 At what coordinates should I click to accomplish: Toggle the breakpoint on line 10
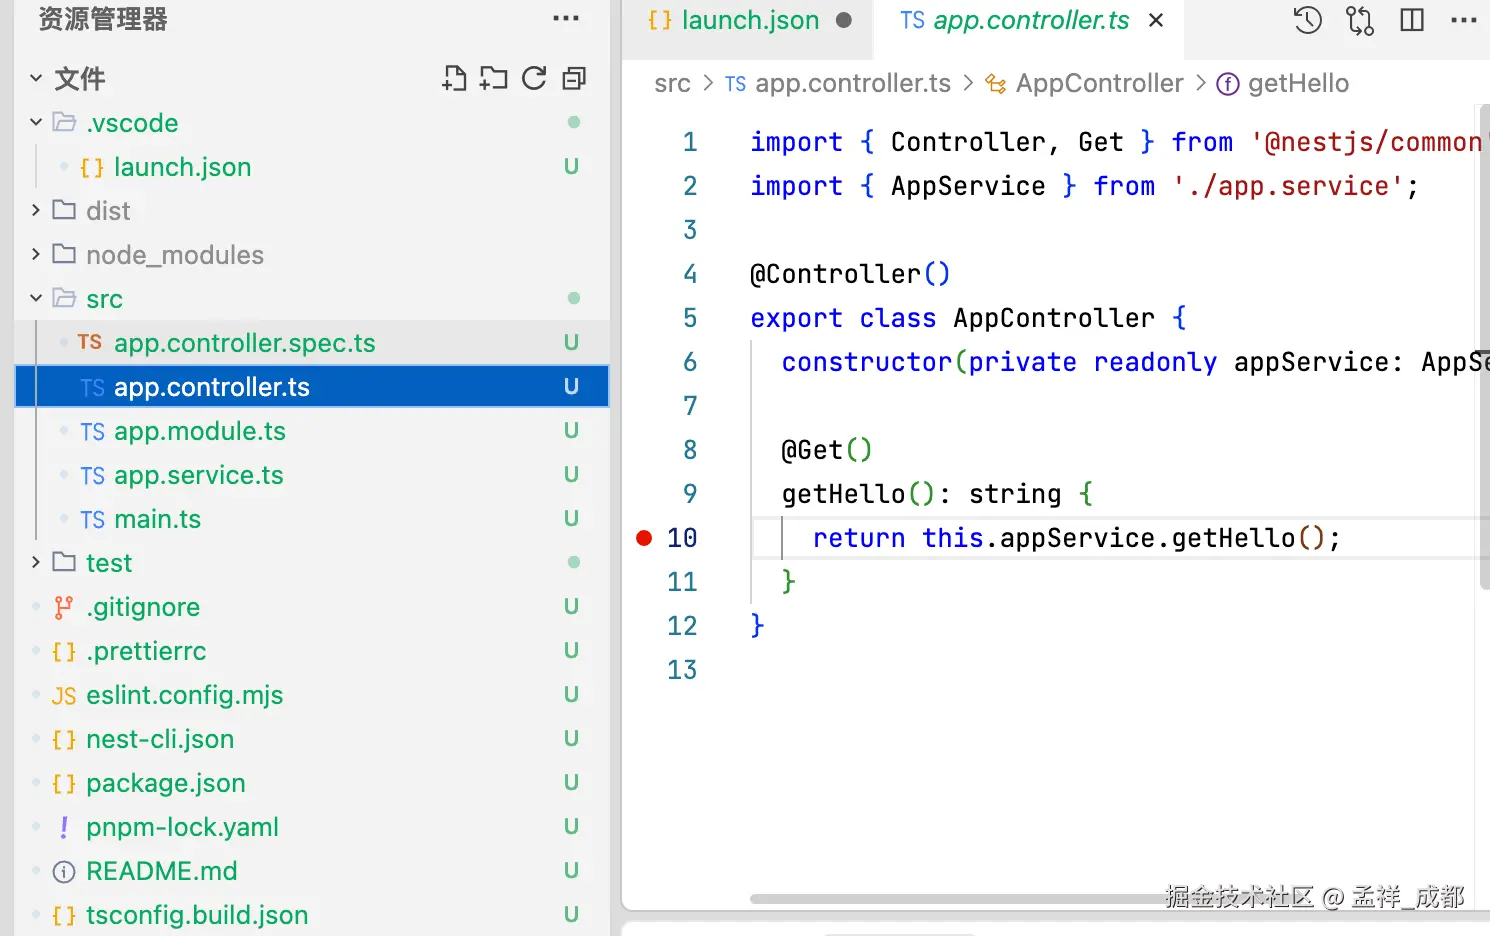644,538
